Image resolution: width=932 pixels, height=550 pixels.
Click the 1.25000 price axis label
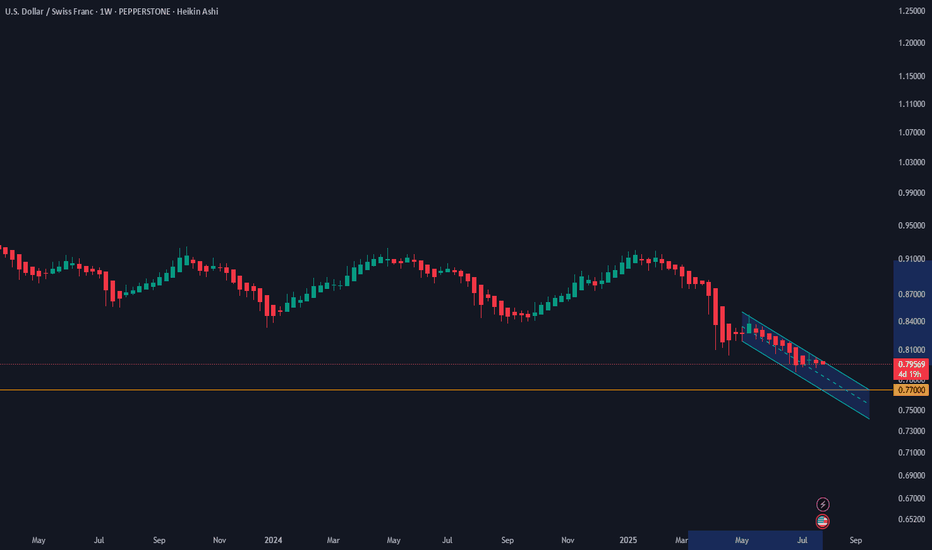pyautogui.click(x=911, y=11)
